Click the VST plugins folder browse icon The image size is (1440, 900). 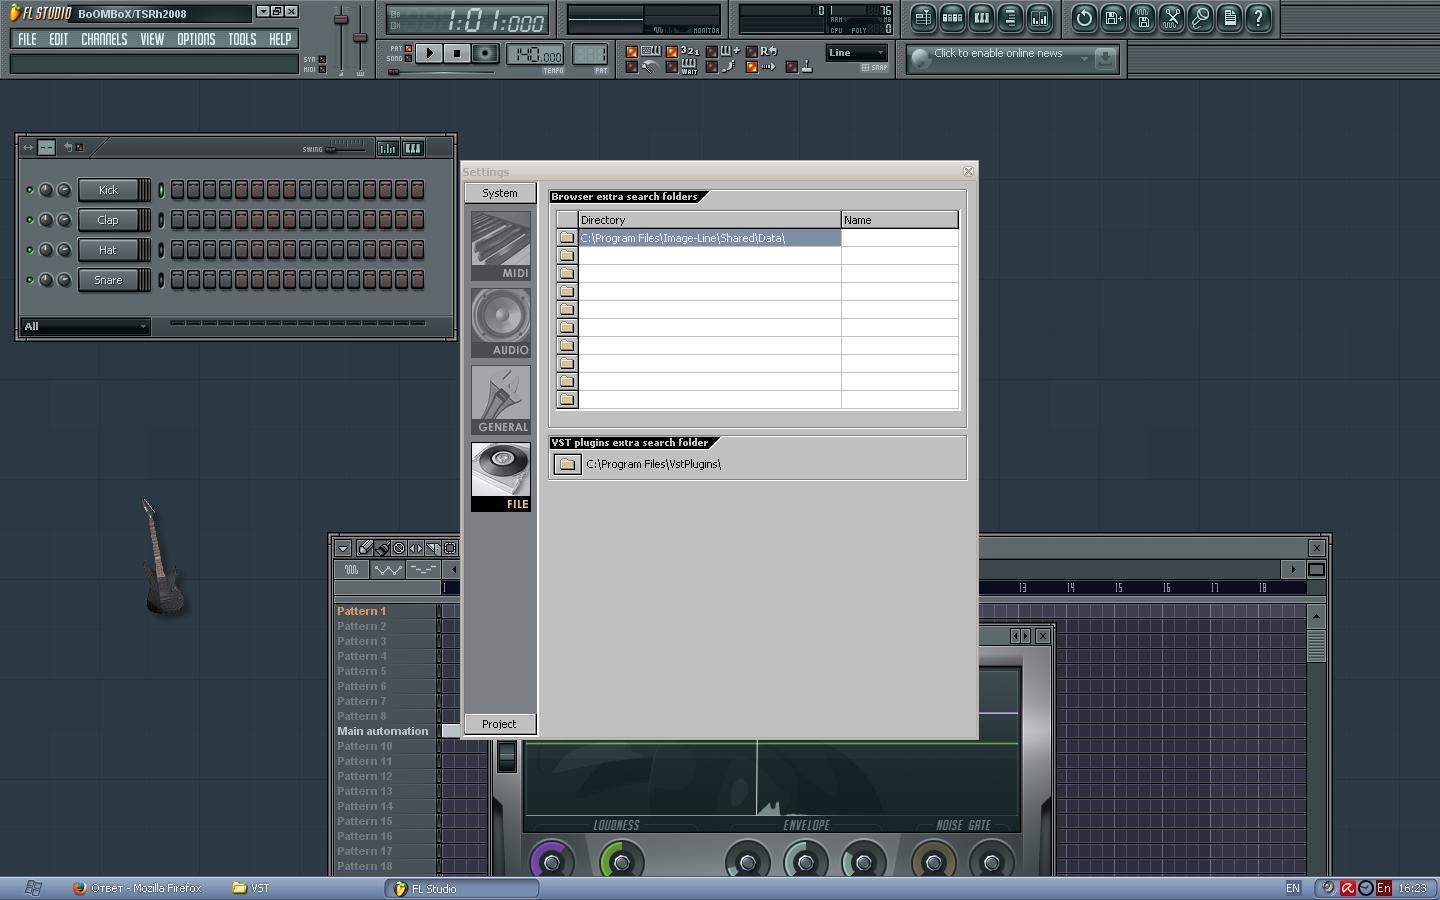[x=567, y=464]
